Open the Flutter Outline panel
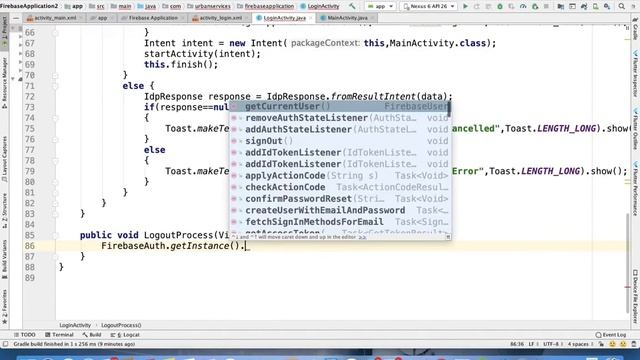 click(x=635, y=129)
